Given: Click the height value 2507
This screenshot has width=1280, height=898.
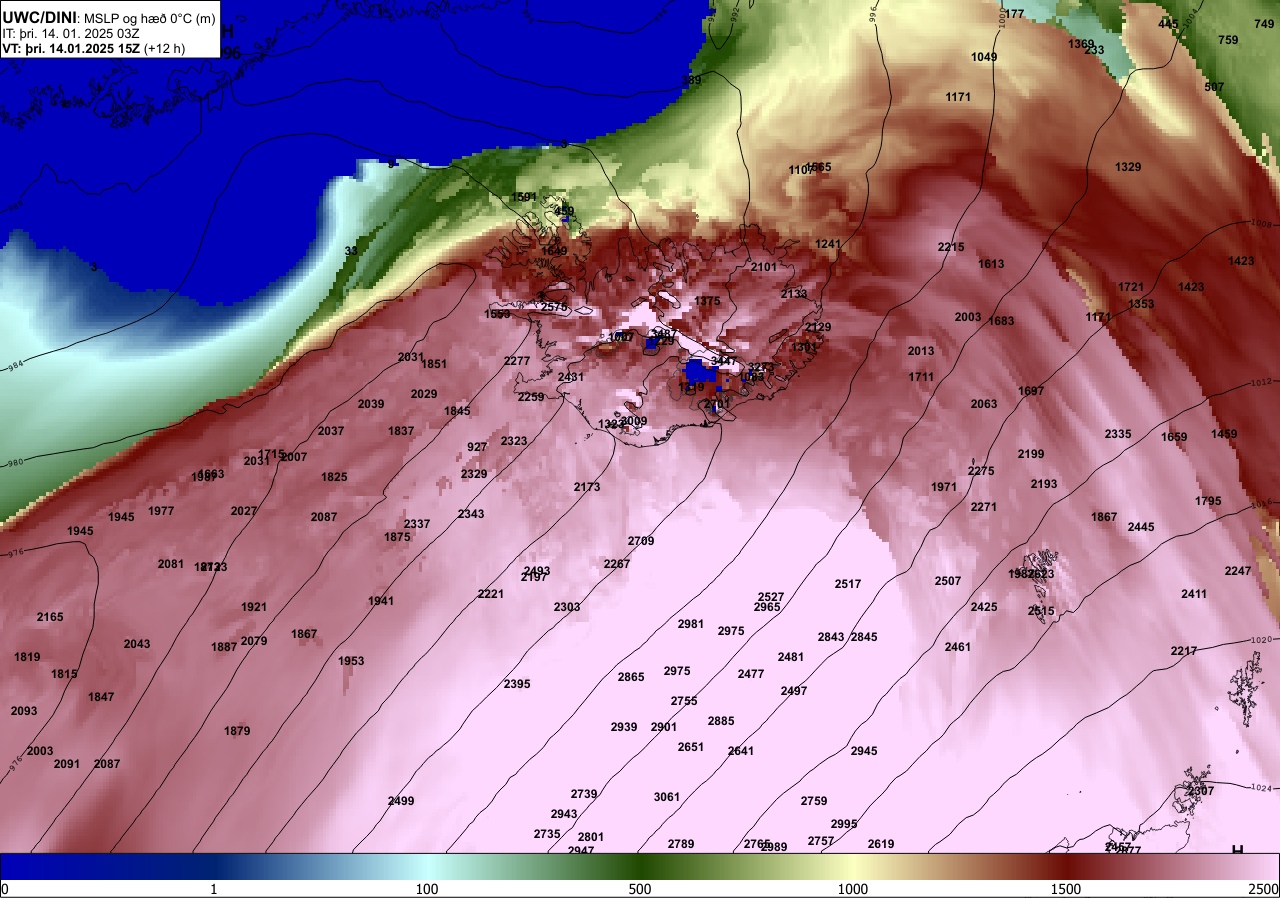Looking at the screenshot, I should [948, 581].
